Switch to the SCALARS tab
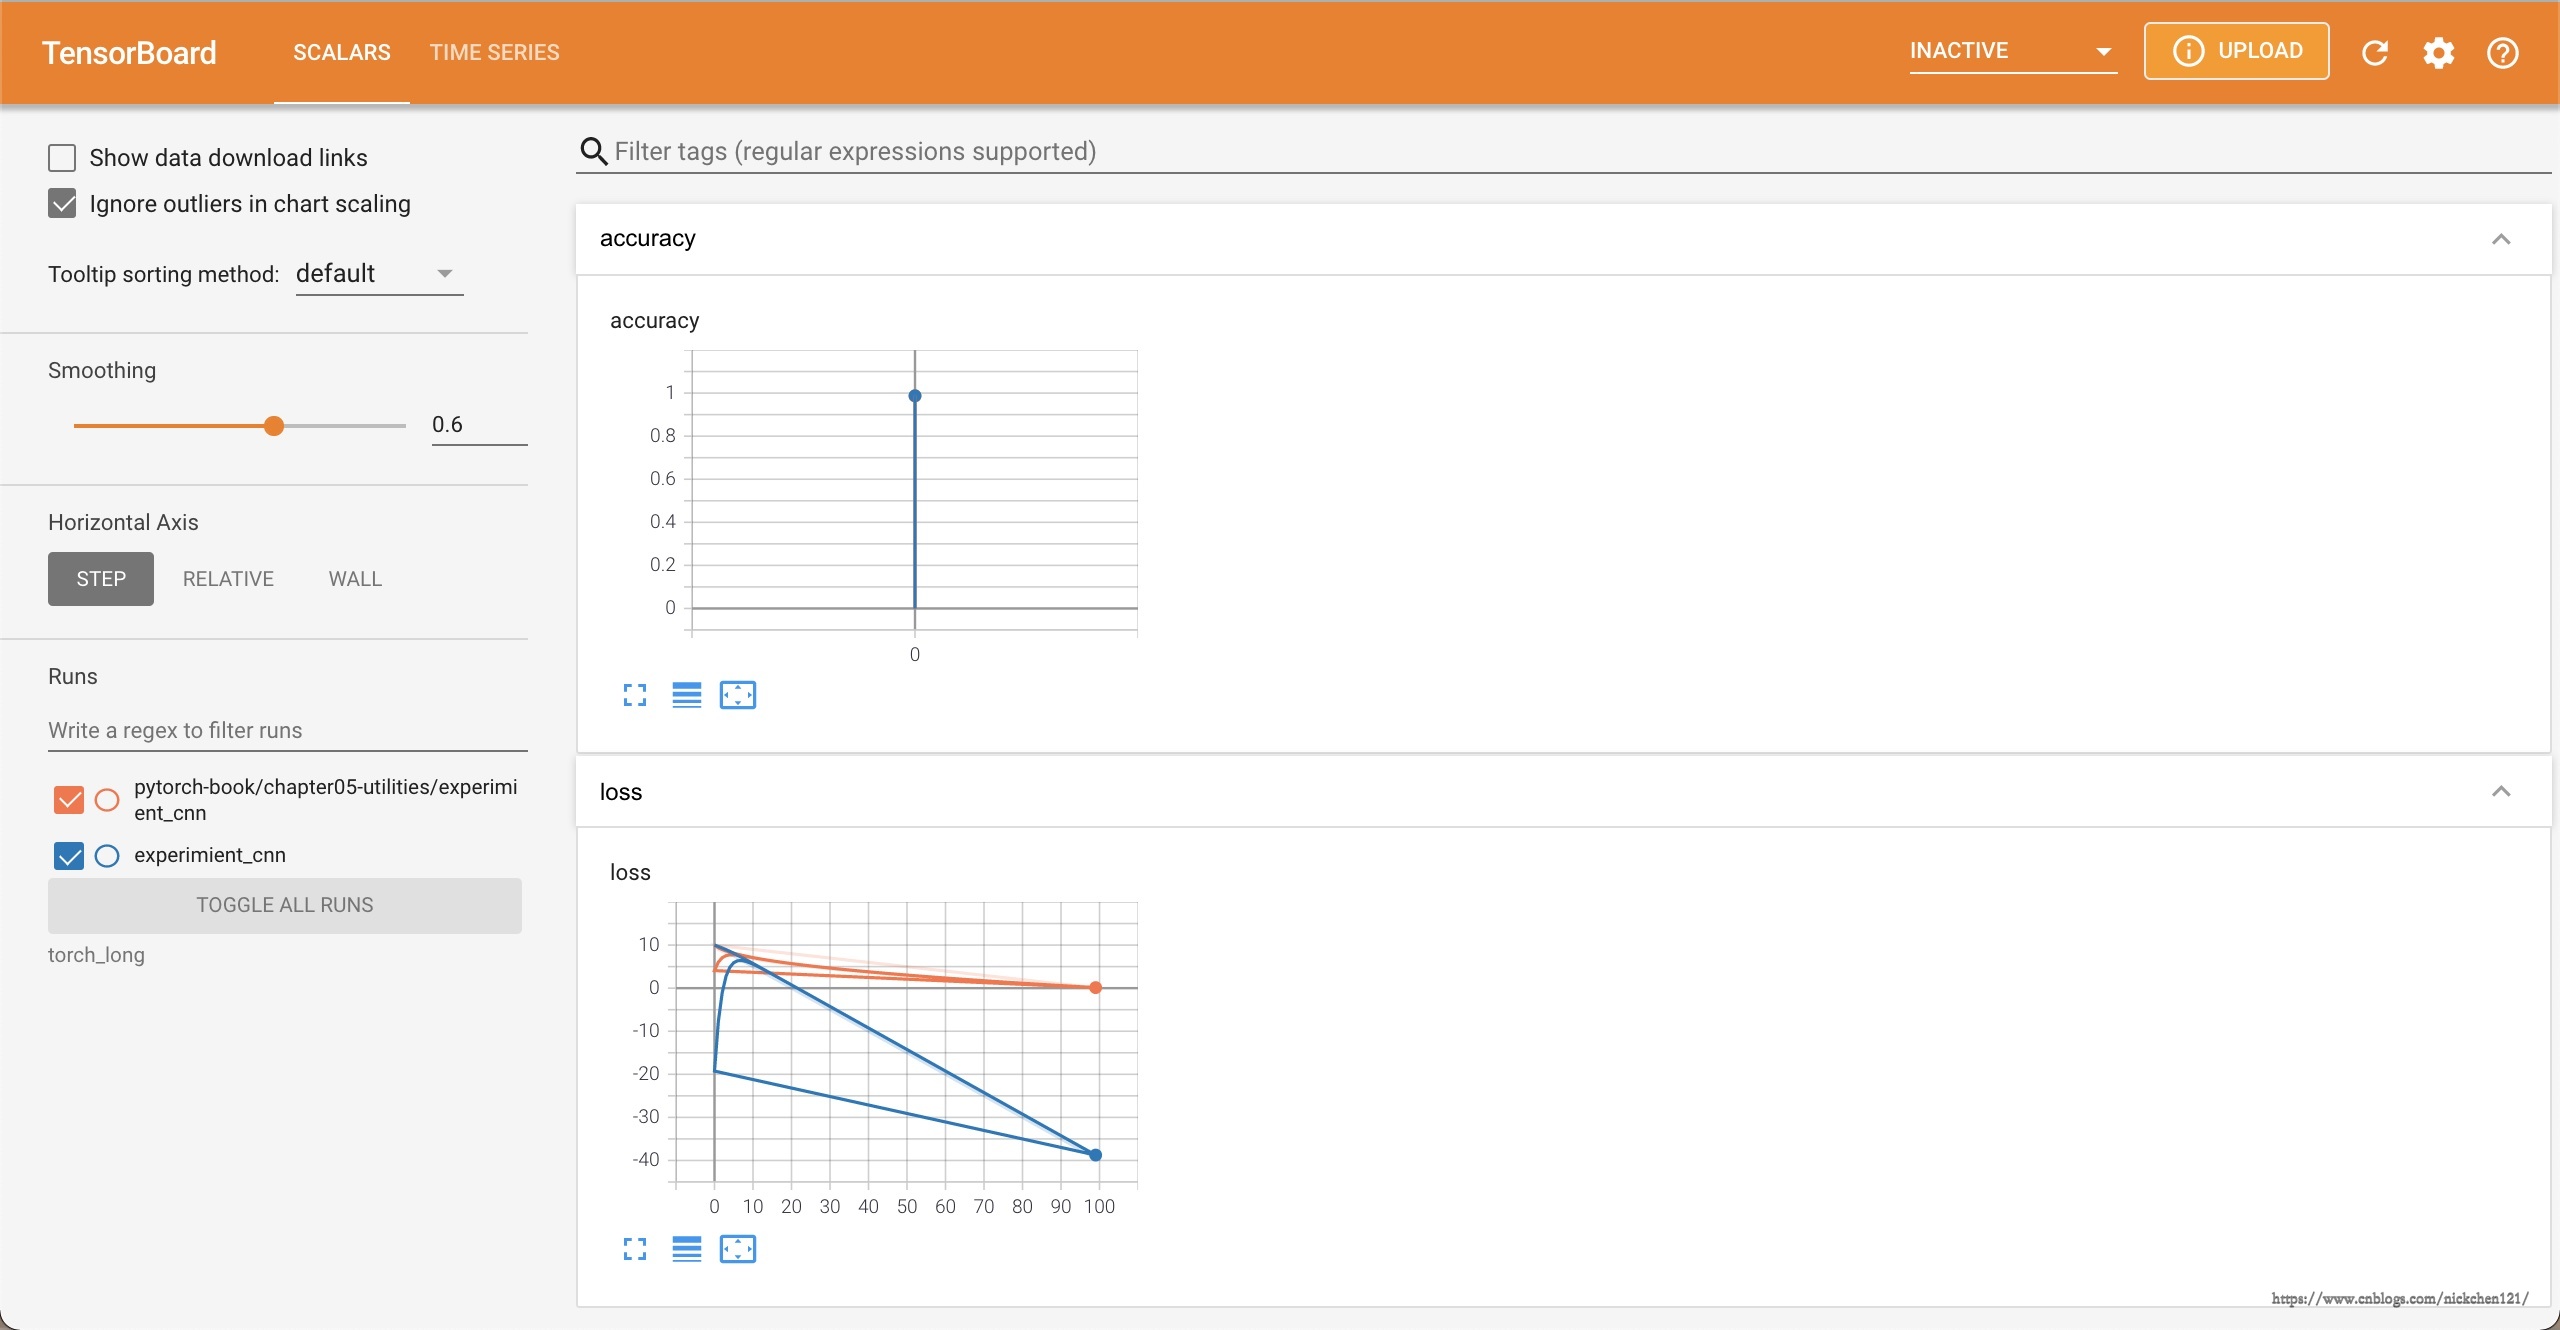Image resolution: width=2560 pixels, height=1330 pixels. [x=342, y=52]
